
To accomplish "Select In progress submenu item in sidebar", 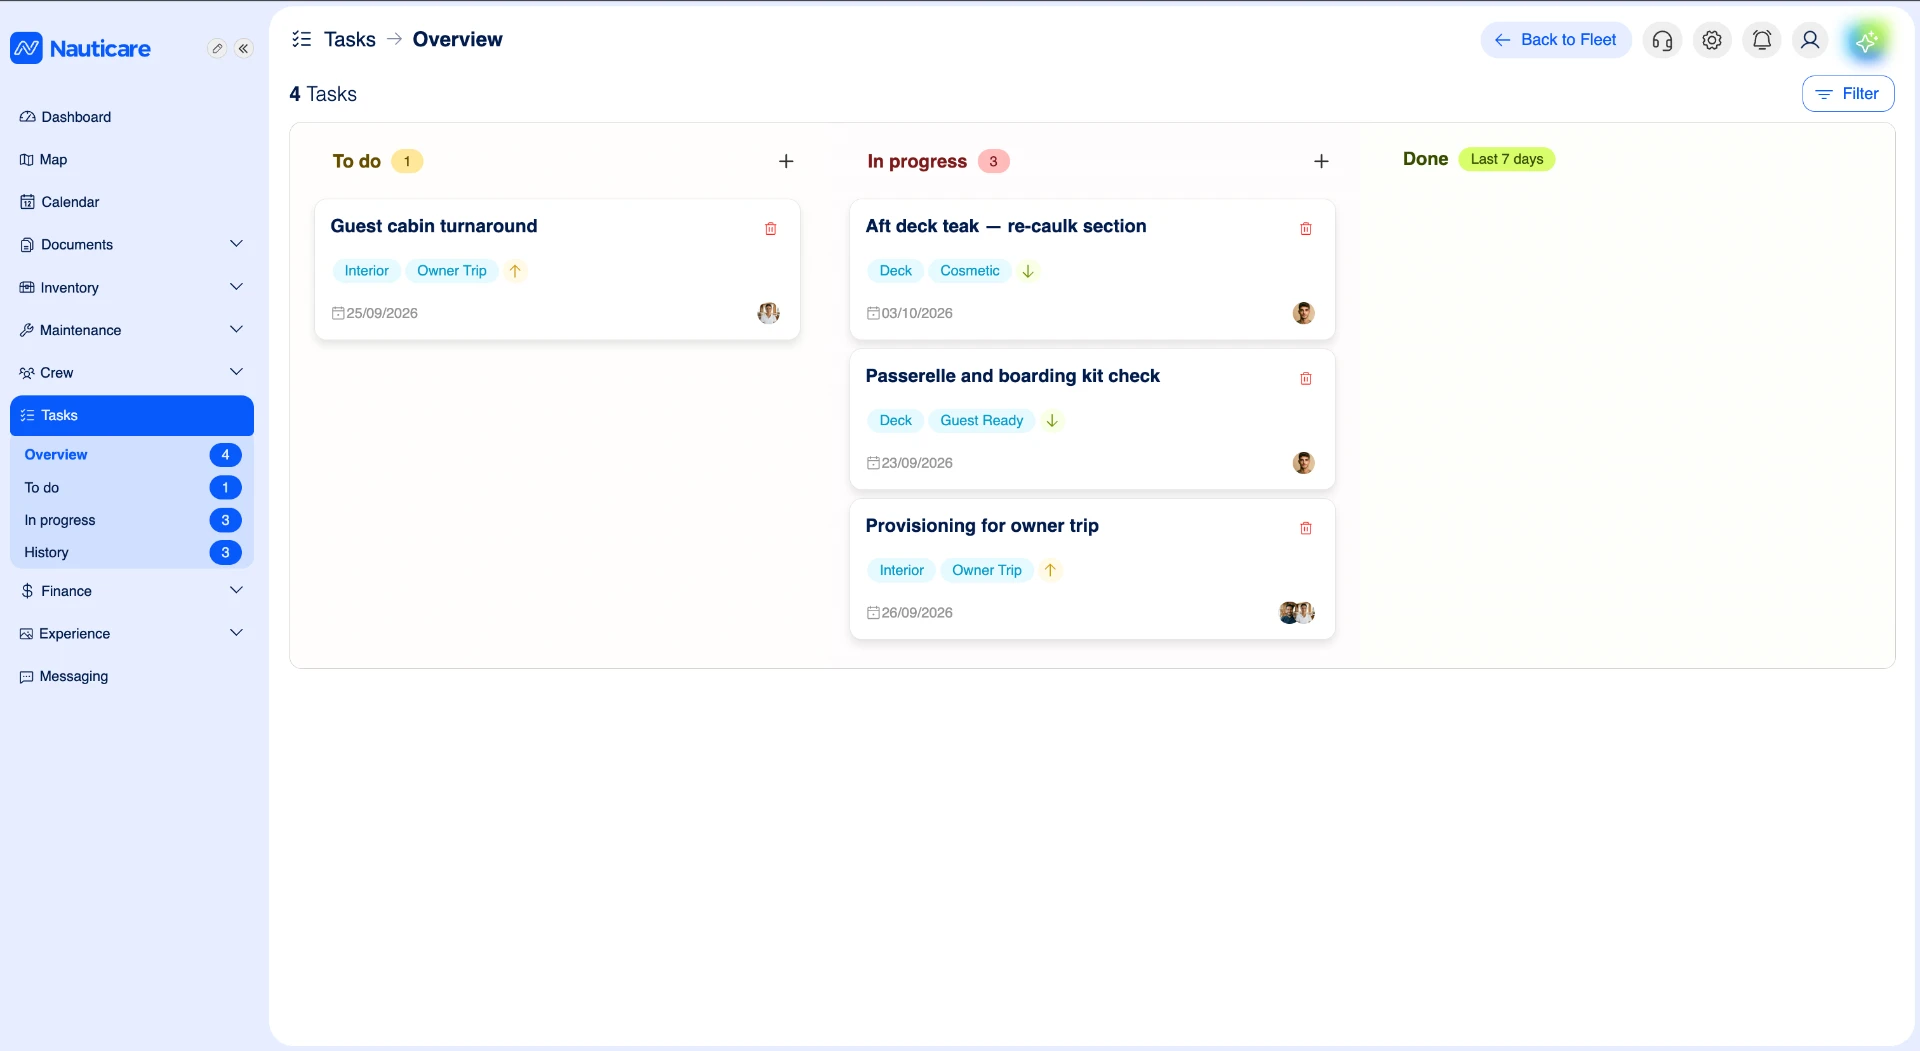I will (131, 520).
